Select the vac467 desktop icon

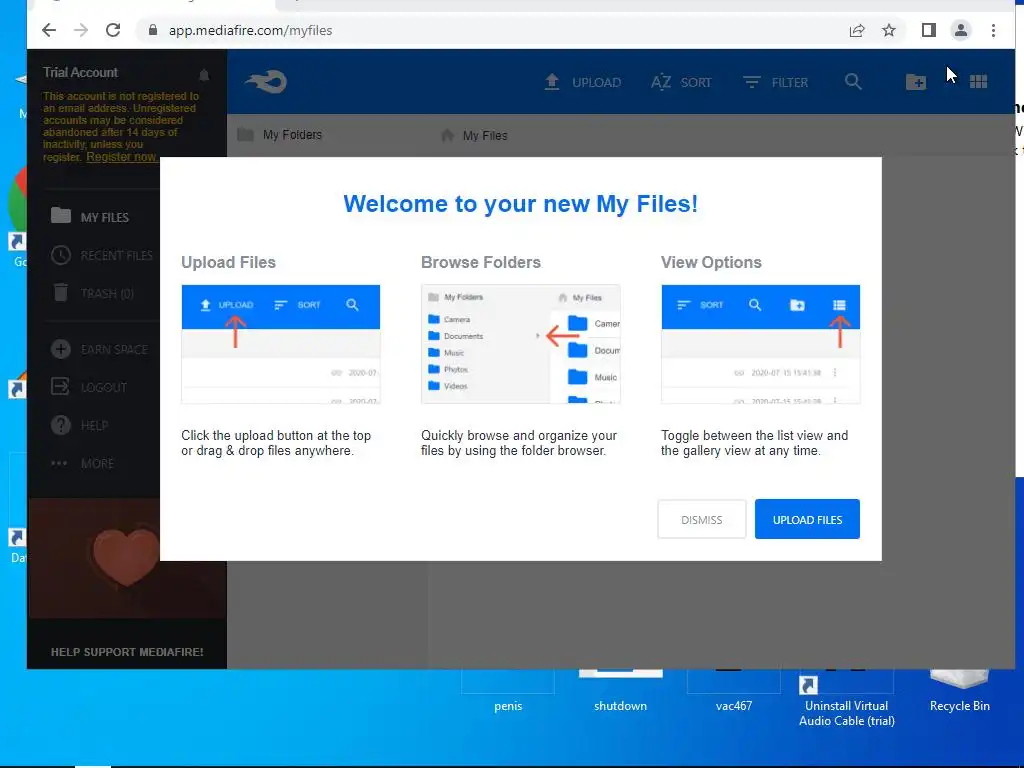click(733, 691)
